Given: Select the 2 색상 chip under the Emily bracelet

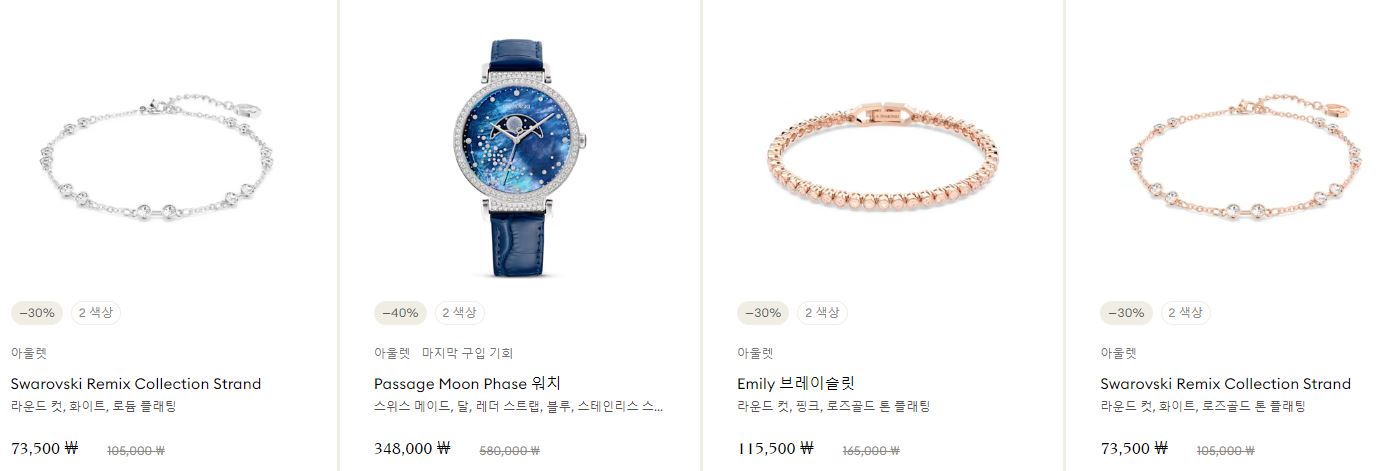Looking at the screenshot, I should [x=822, y=313].
